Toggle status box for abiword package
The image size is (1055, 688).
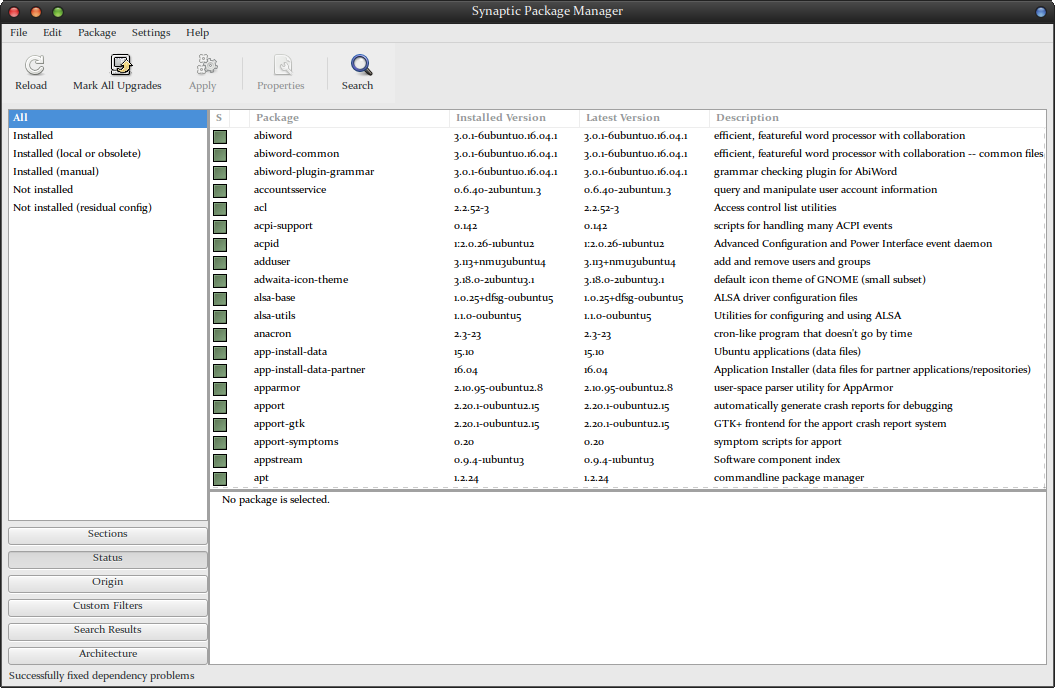click(220, 136)
